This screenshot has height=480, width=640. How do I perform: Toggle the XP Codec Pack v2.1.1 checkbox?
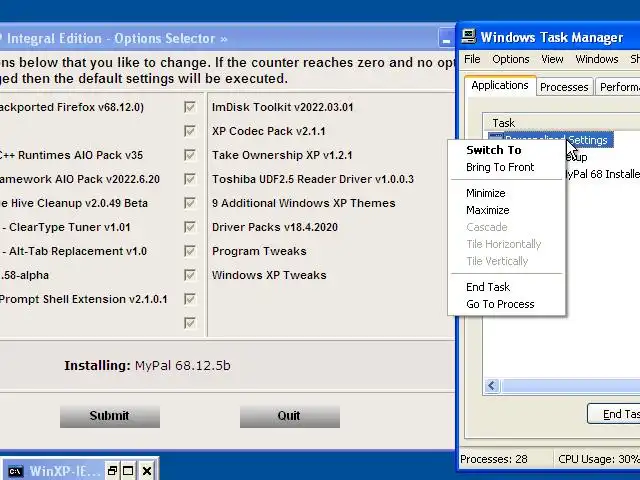click(189, 131)
